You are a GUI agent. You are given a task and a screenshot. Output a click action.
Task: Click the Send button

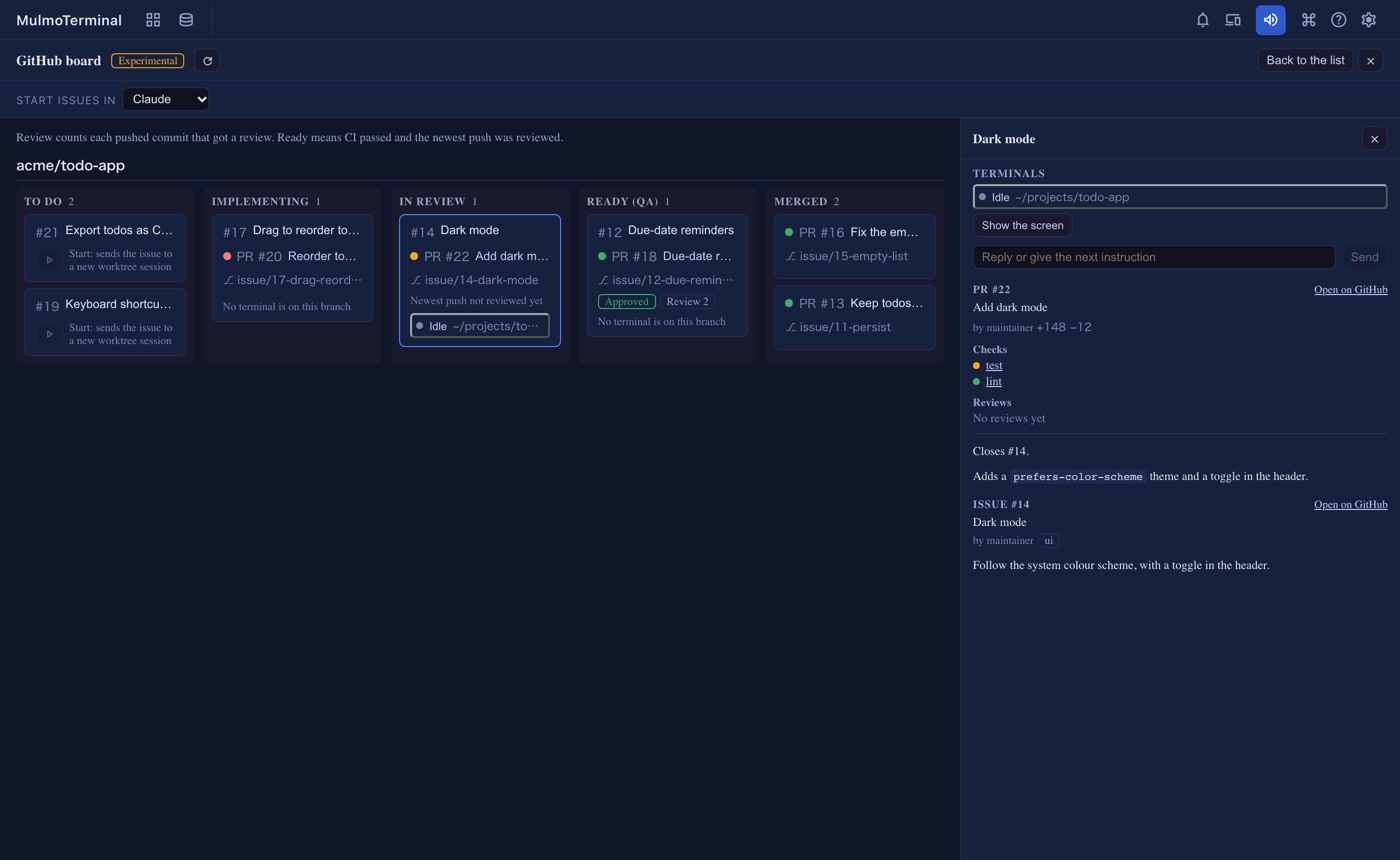point(1365,257)
